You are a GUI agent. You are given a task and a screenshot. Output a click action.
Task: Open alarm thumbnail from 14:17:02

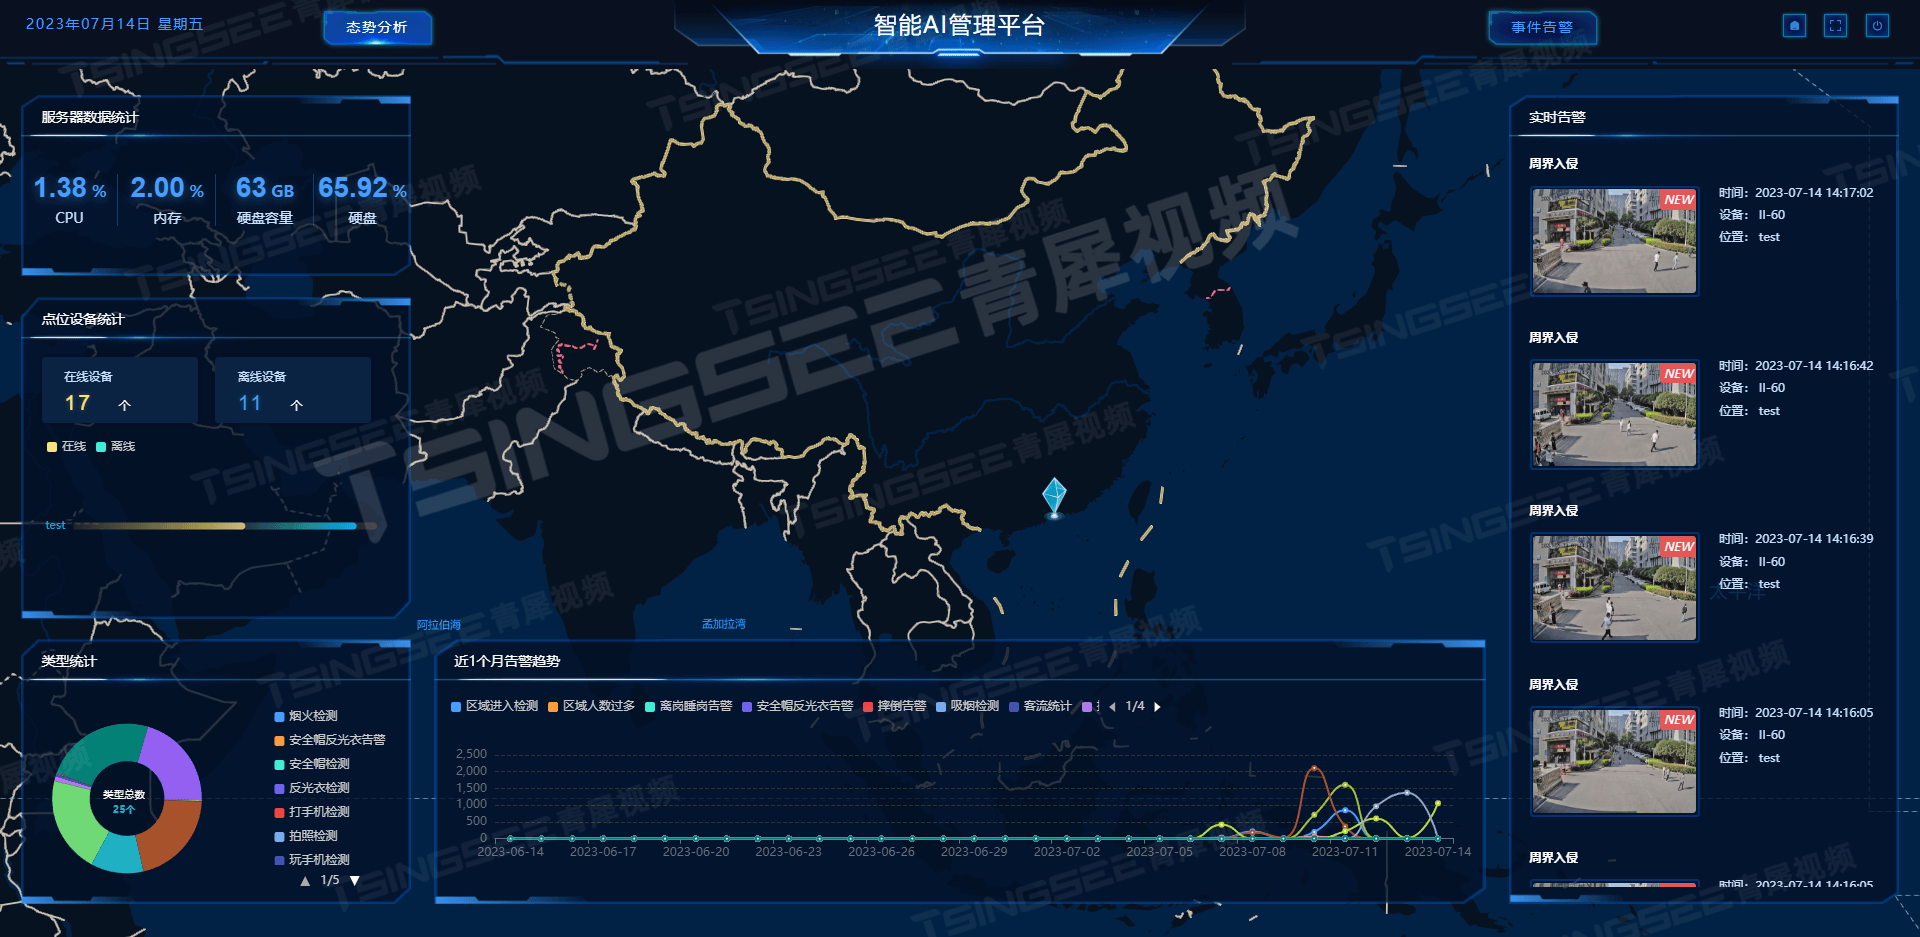1614,241
